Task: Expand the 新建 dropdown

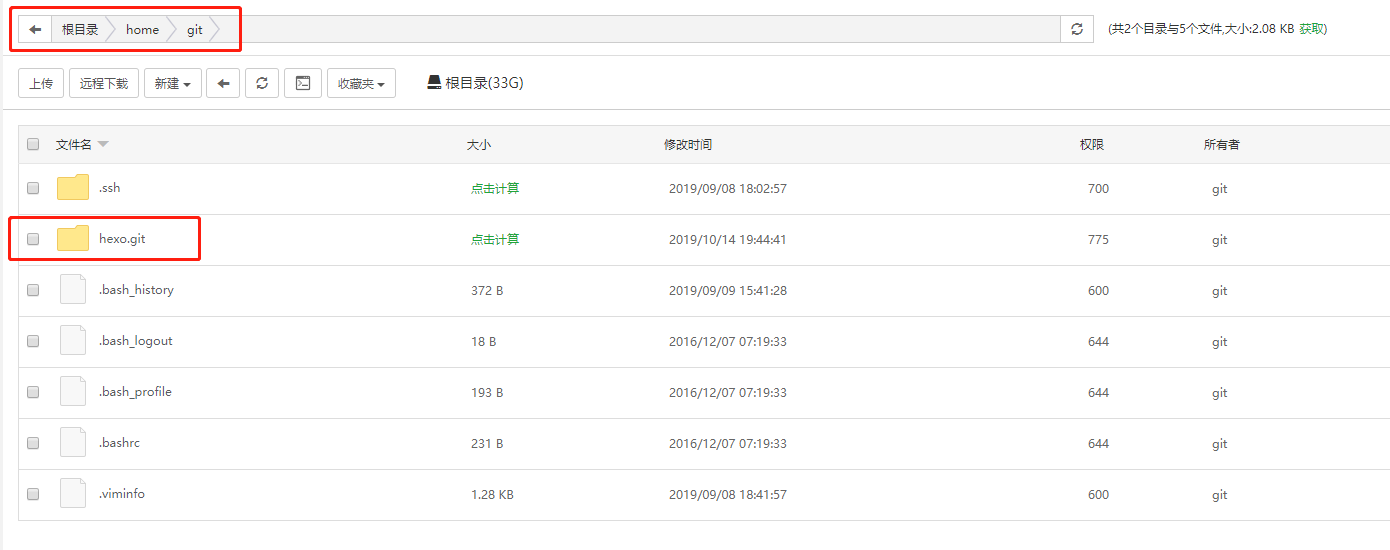Action: click(173, 84)
